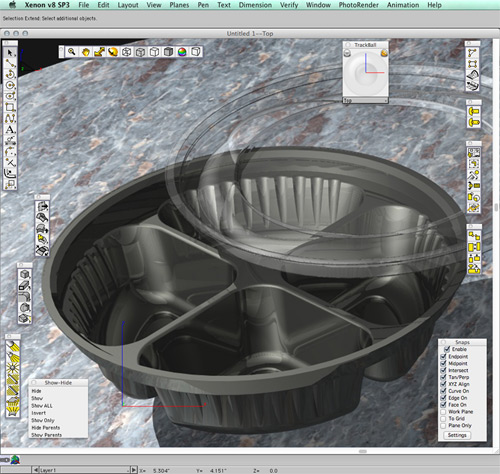500x474 pixels.
Task: Select the four-point rectangle surface tool
Action: click(472, 64)
